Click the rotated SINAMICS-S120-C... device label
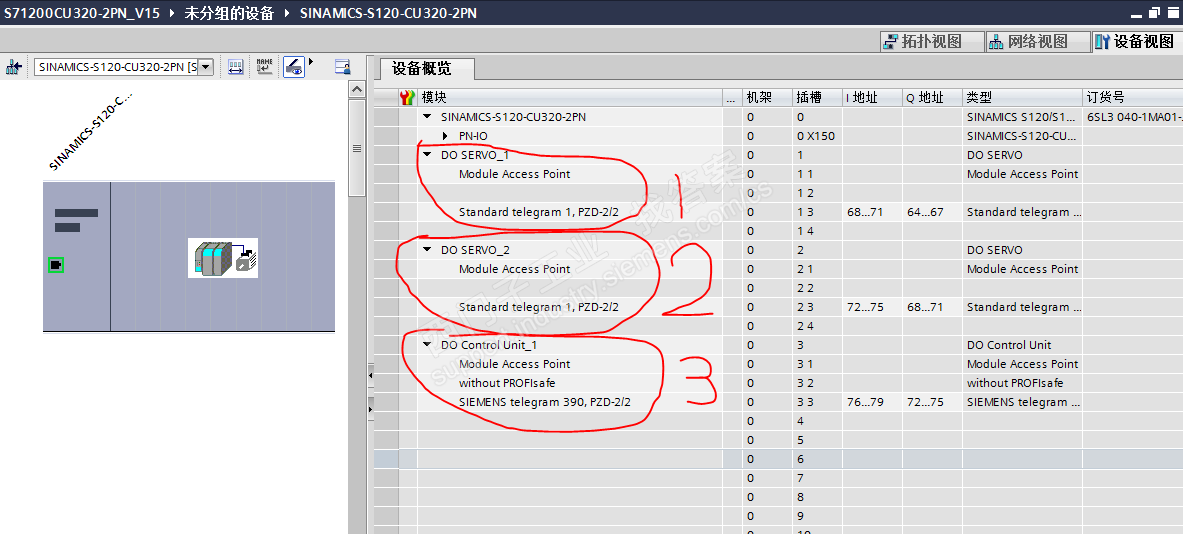 click(90, 132)
